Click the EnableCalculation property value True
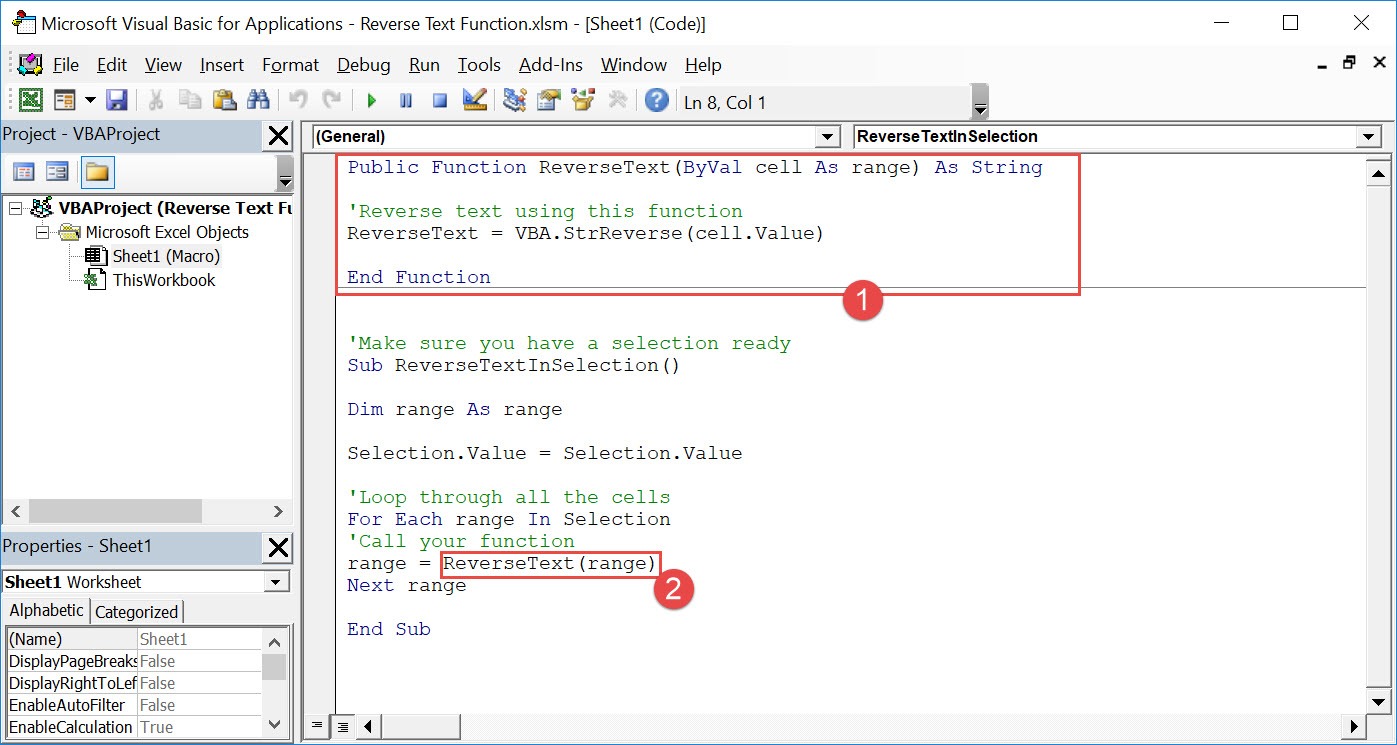1397x745 pixels. (199, 727)
